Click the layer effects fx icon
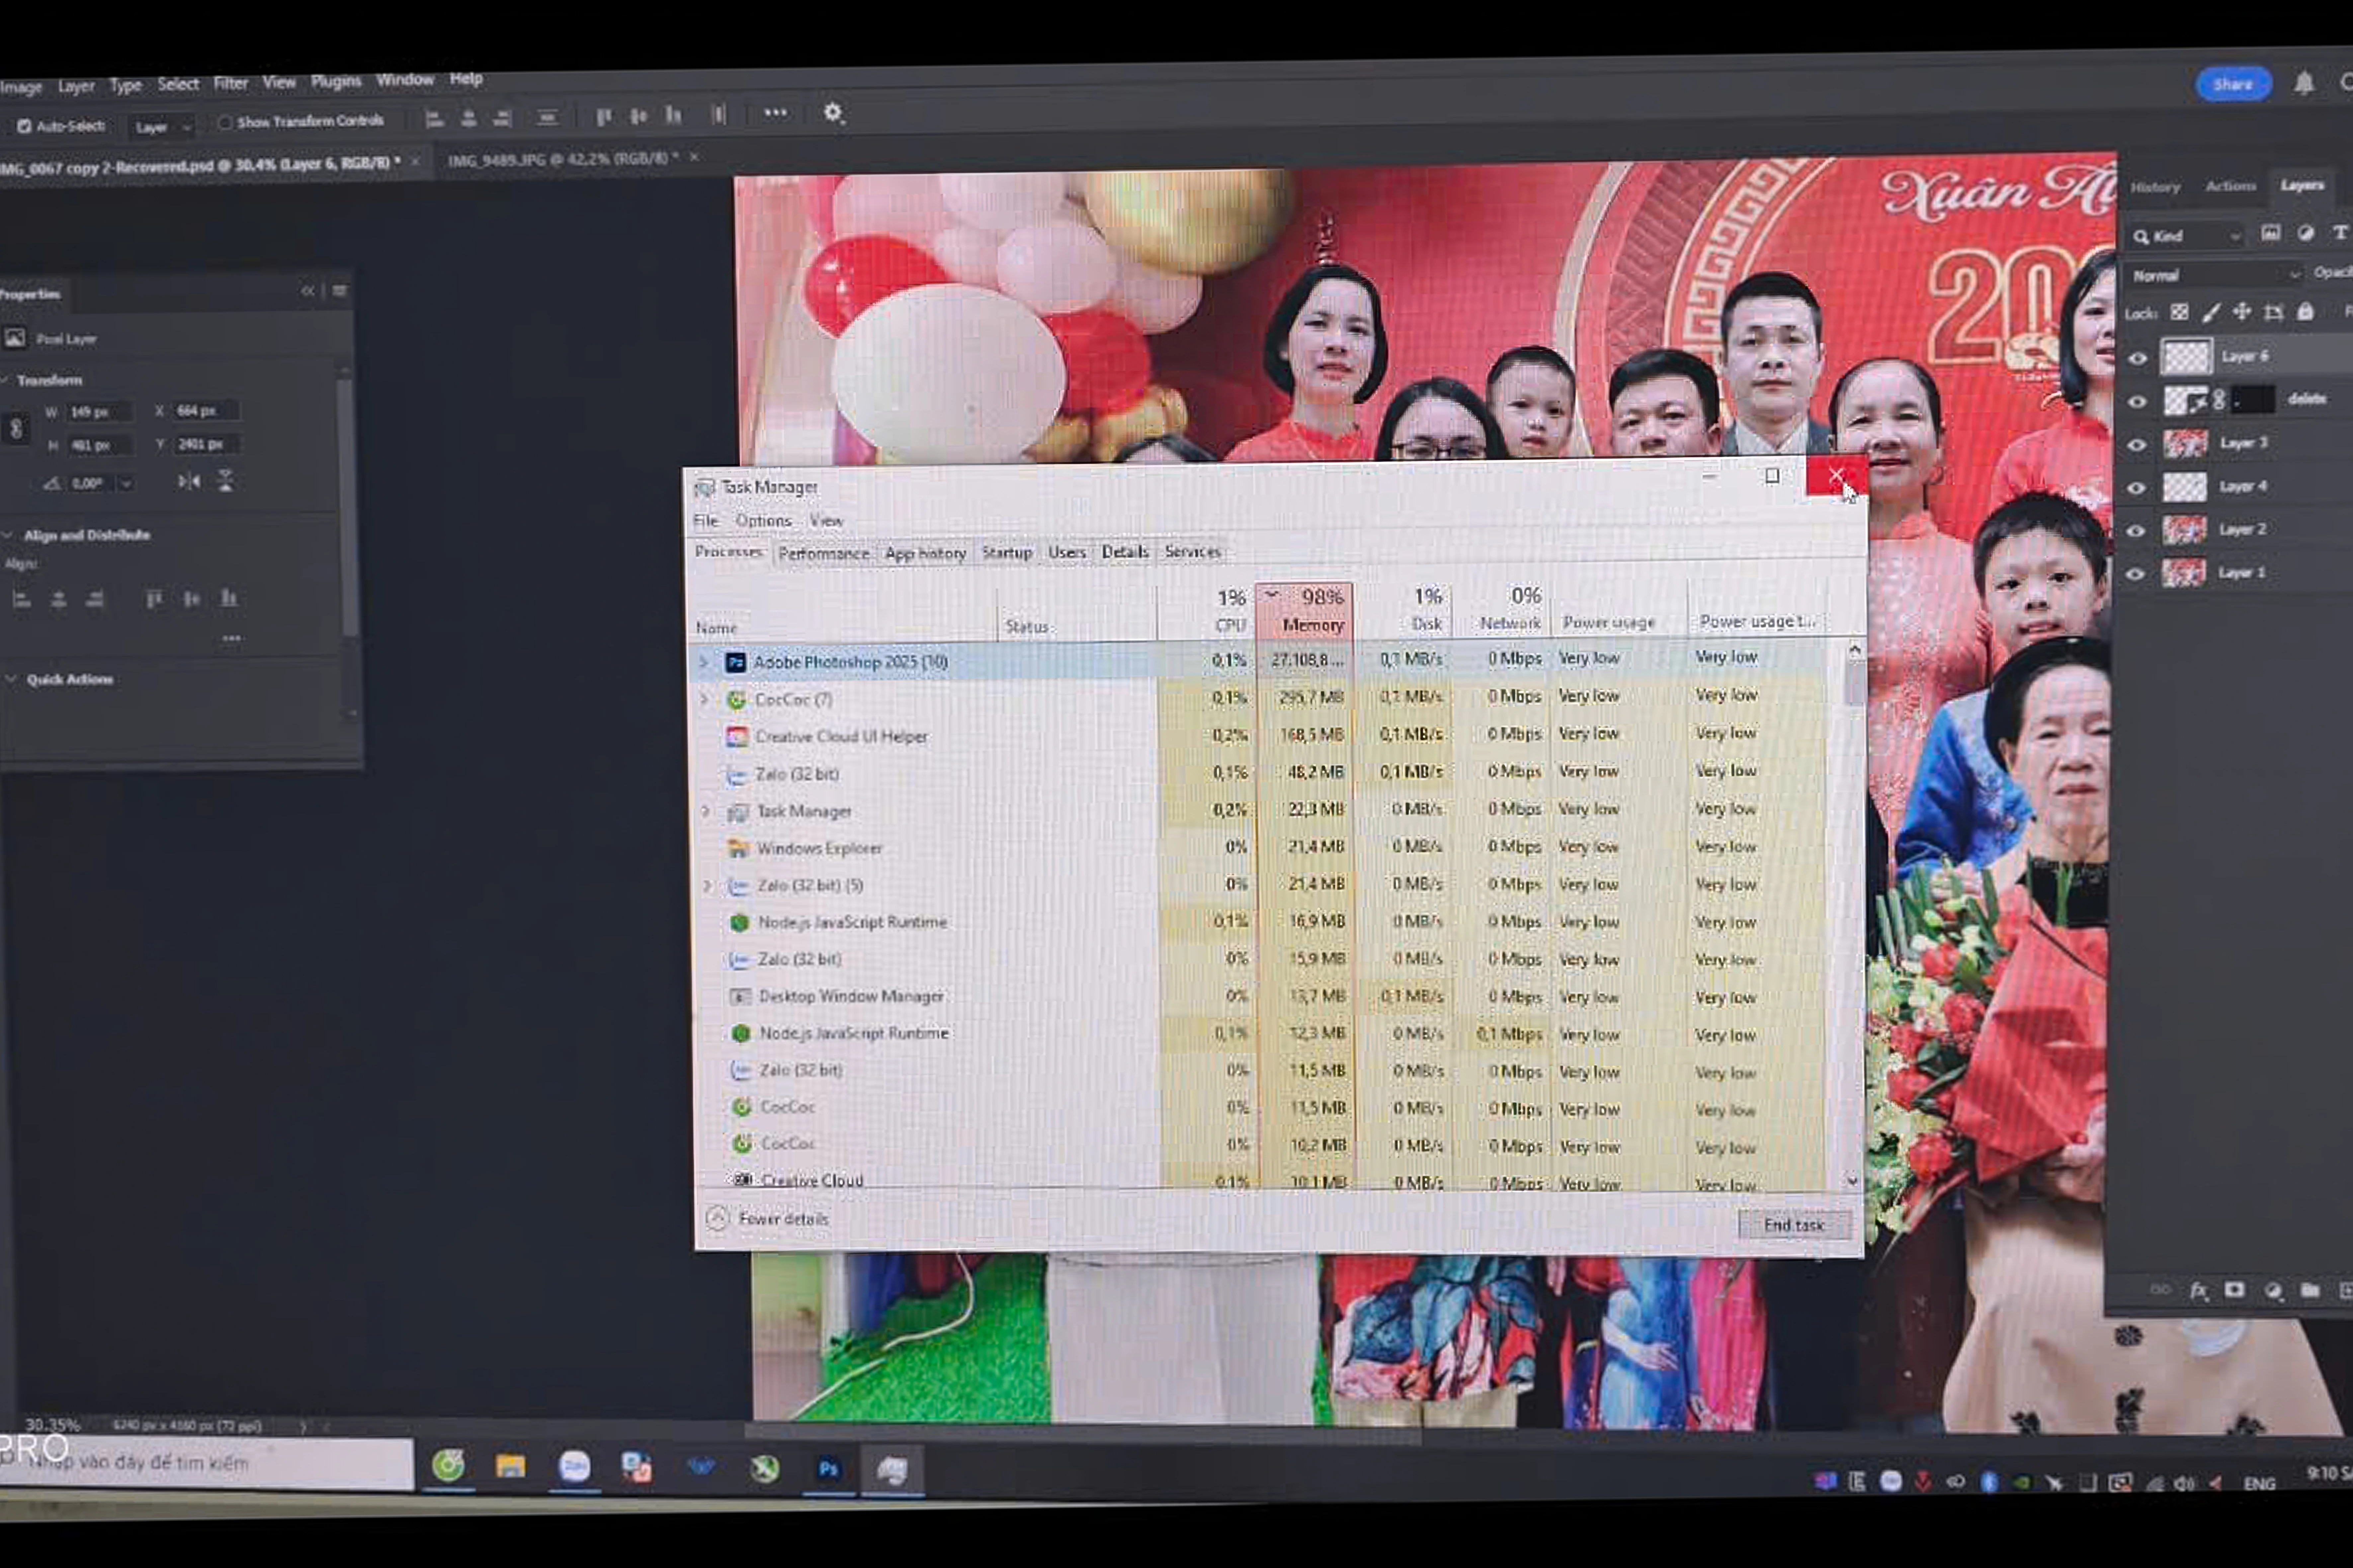Viewport: 2353px width, 1568px height. [x=2199, y=1290]
